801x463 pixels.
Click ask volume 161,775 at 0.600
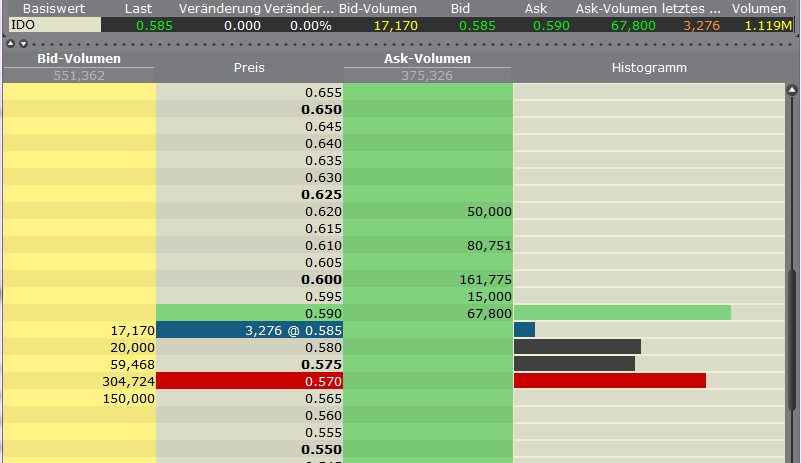pyautogui.click(x=485, y=280)
